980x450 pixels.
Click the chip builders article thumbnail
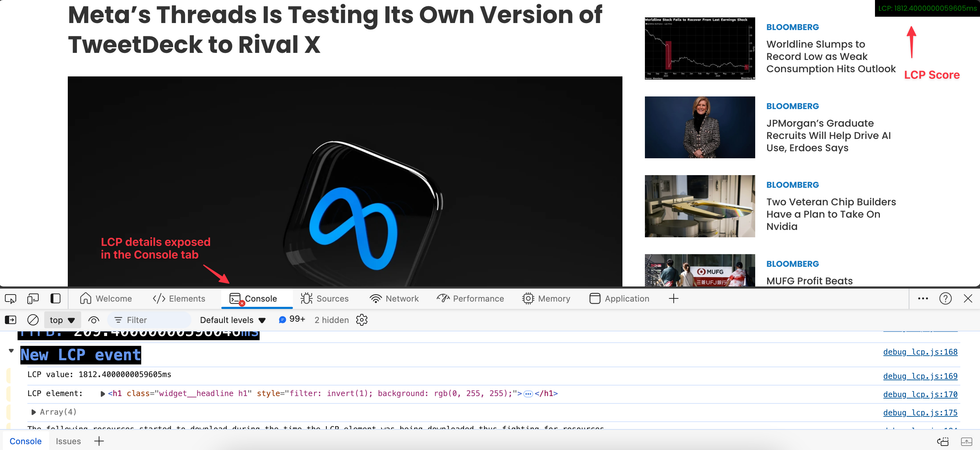700,206
